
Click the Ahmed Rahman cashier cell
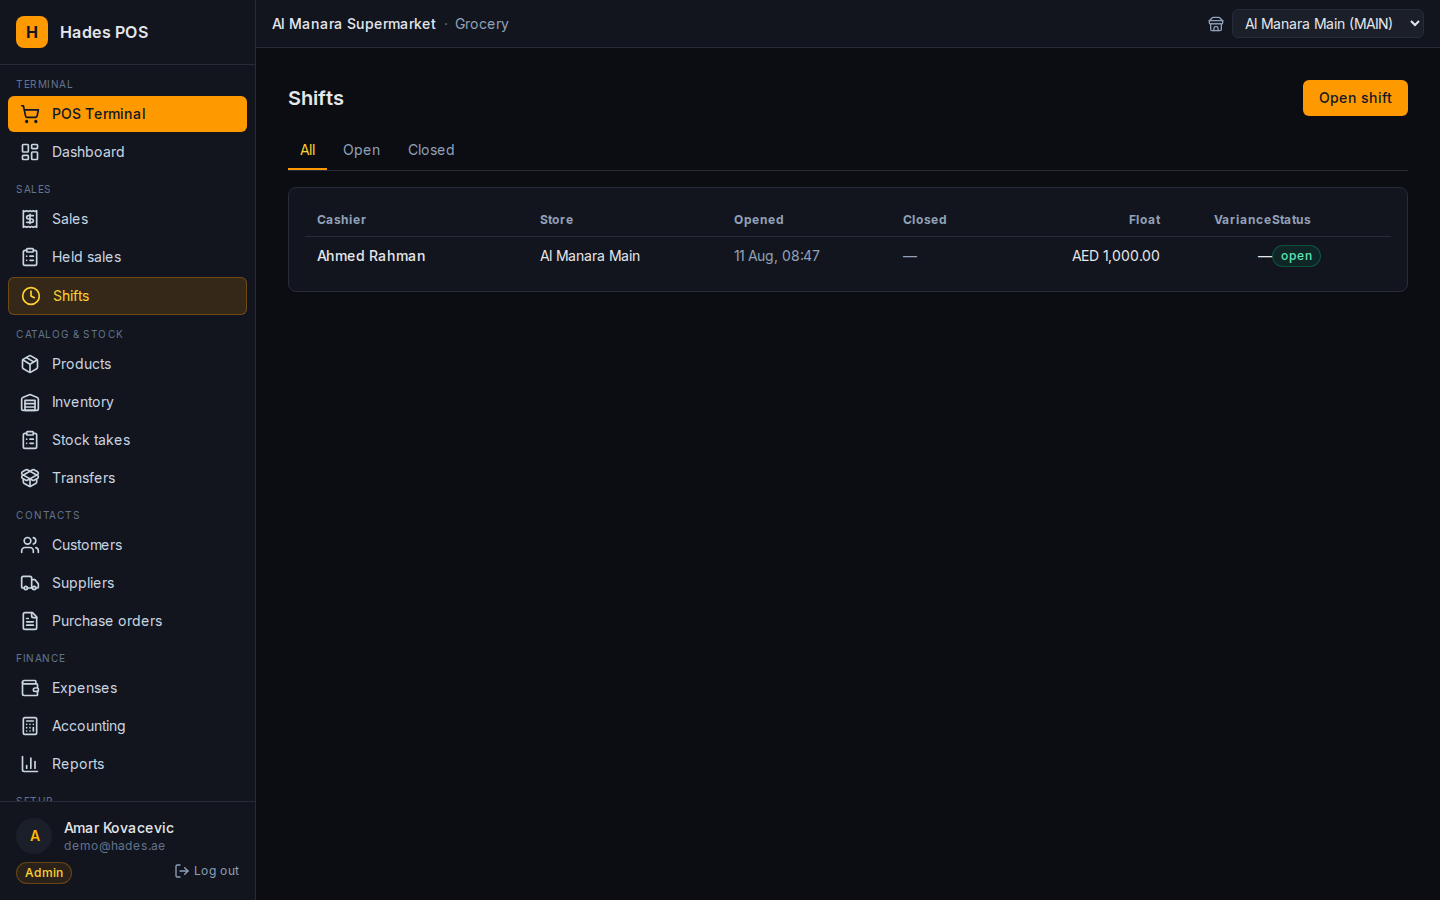(x=371, y=256)
